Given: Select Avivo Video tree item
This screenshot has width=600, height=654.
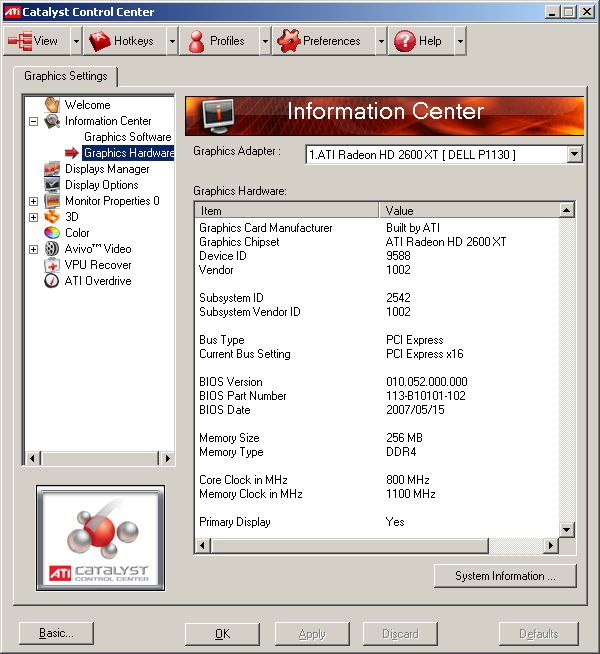Looking at the screenshot, I should (x=98, y=249).
